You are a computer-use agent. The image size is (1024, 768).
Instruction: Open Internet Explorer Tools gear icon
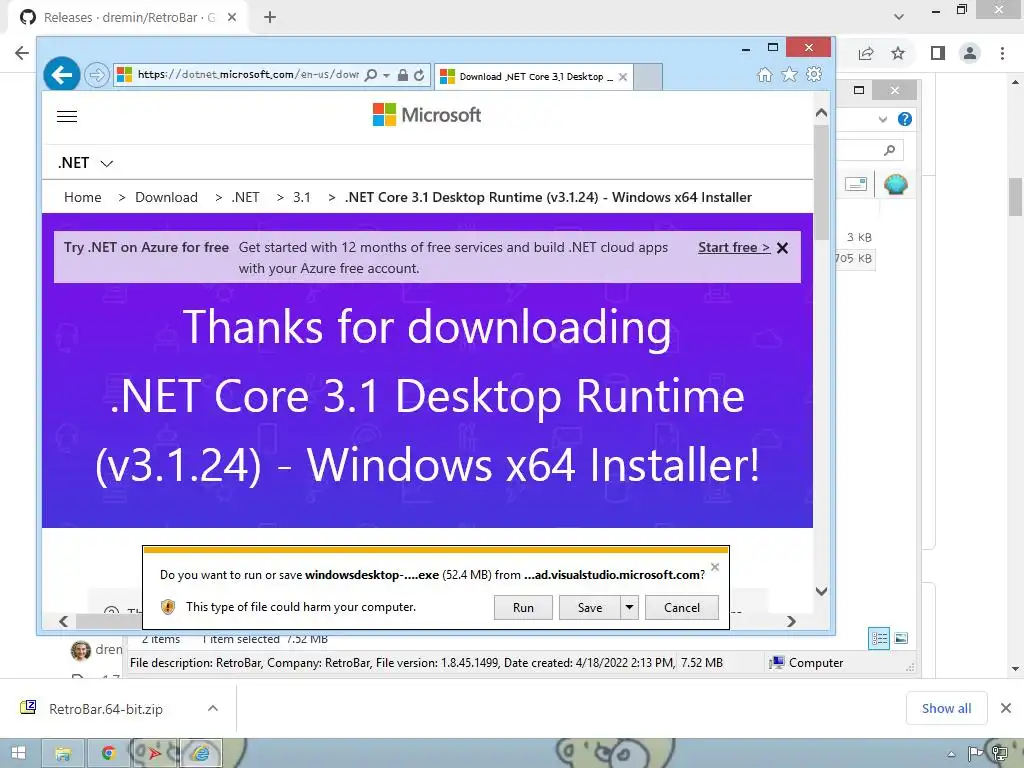(814, 74)
